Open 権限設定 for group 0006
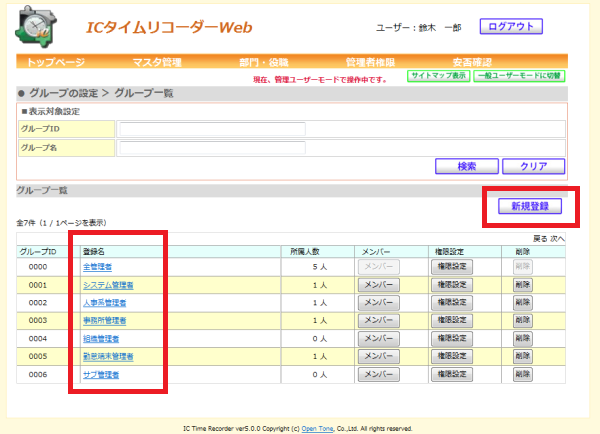 452,374
